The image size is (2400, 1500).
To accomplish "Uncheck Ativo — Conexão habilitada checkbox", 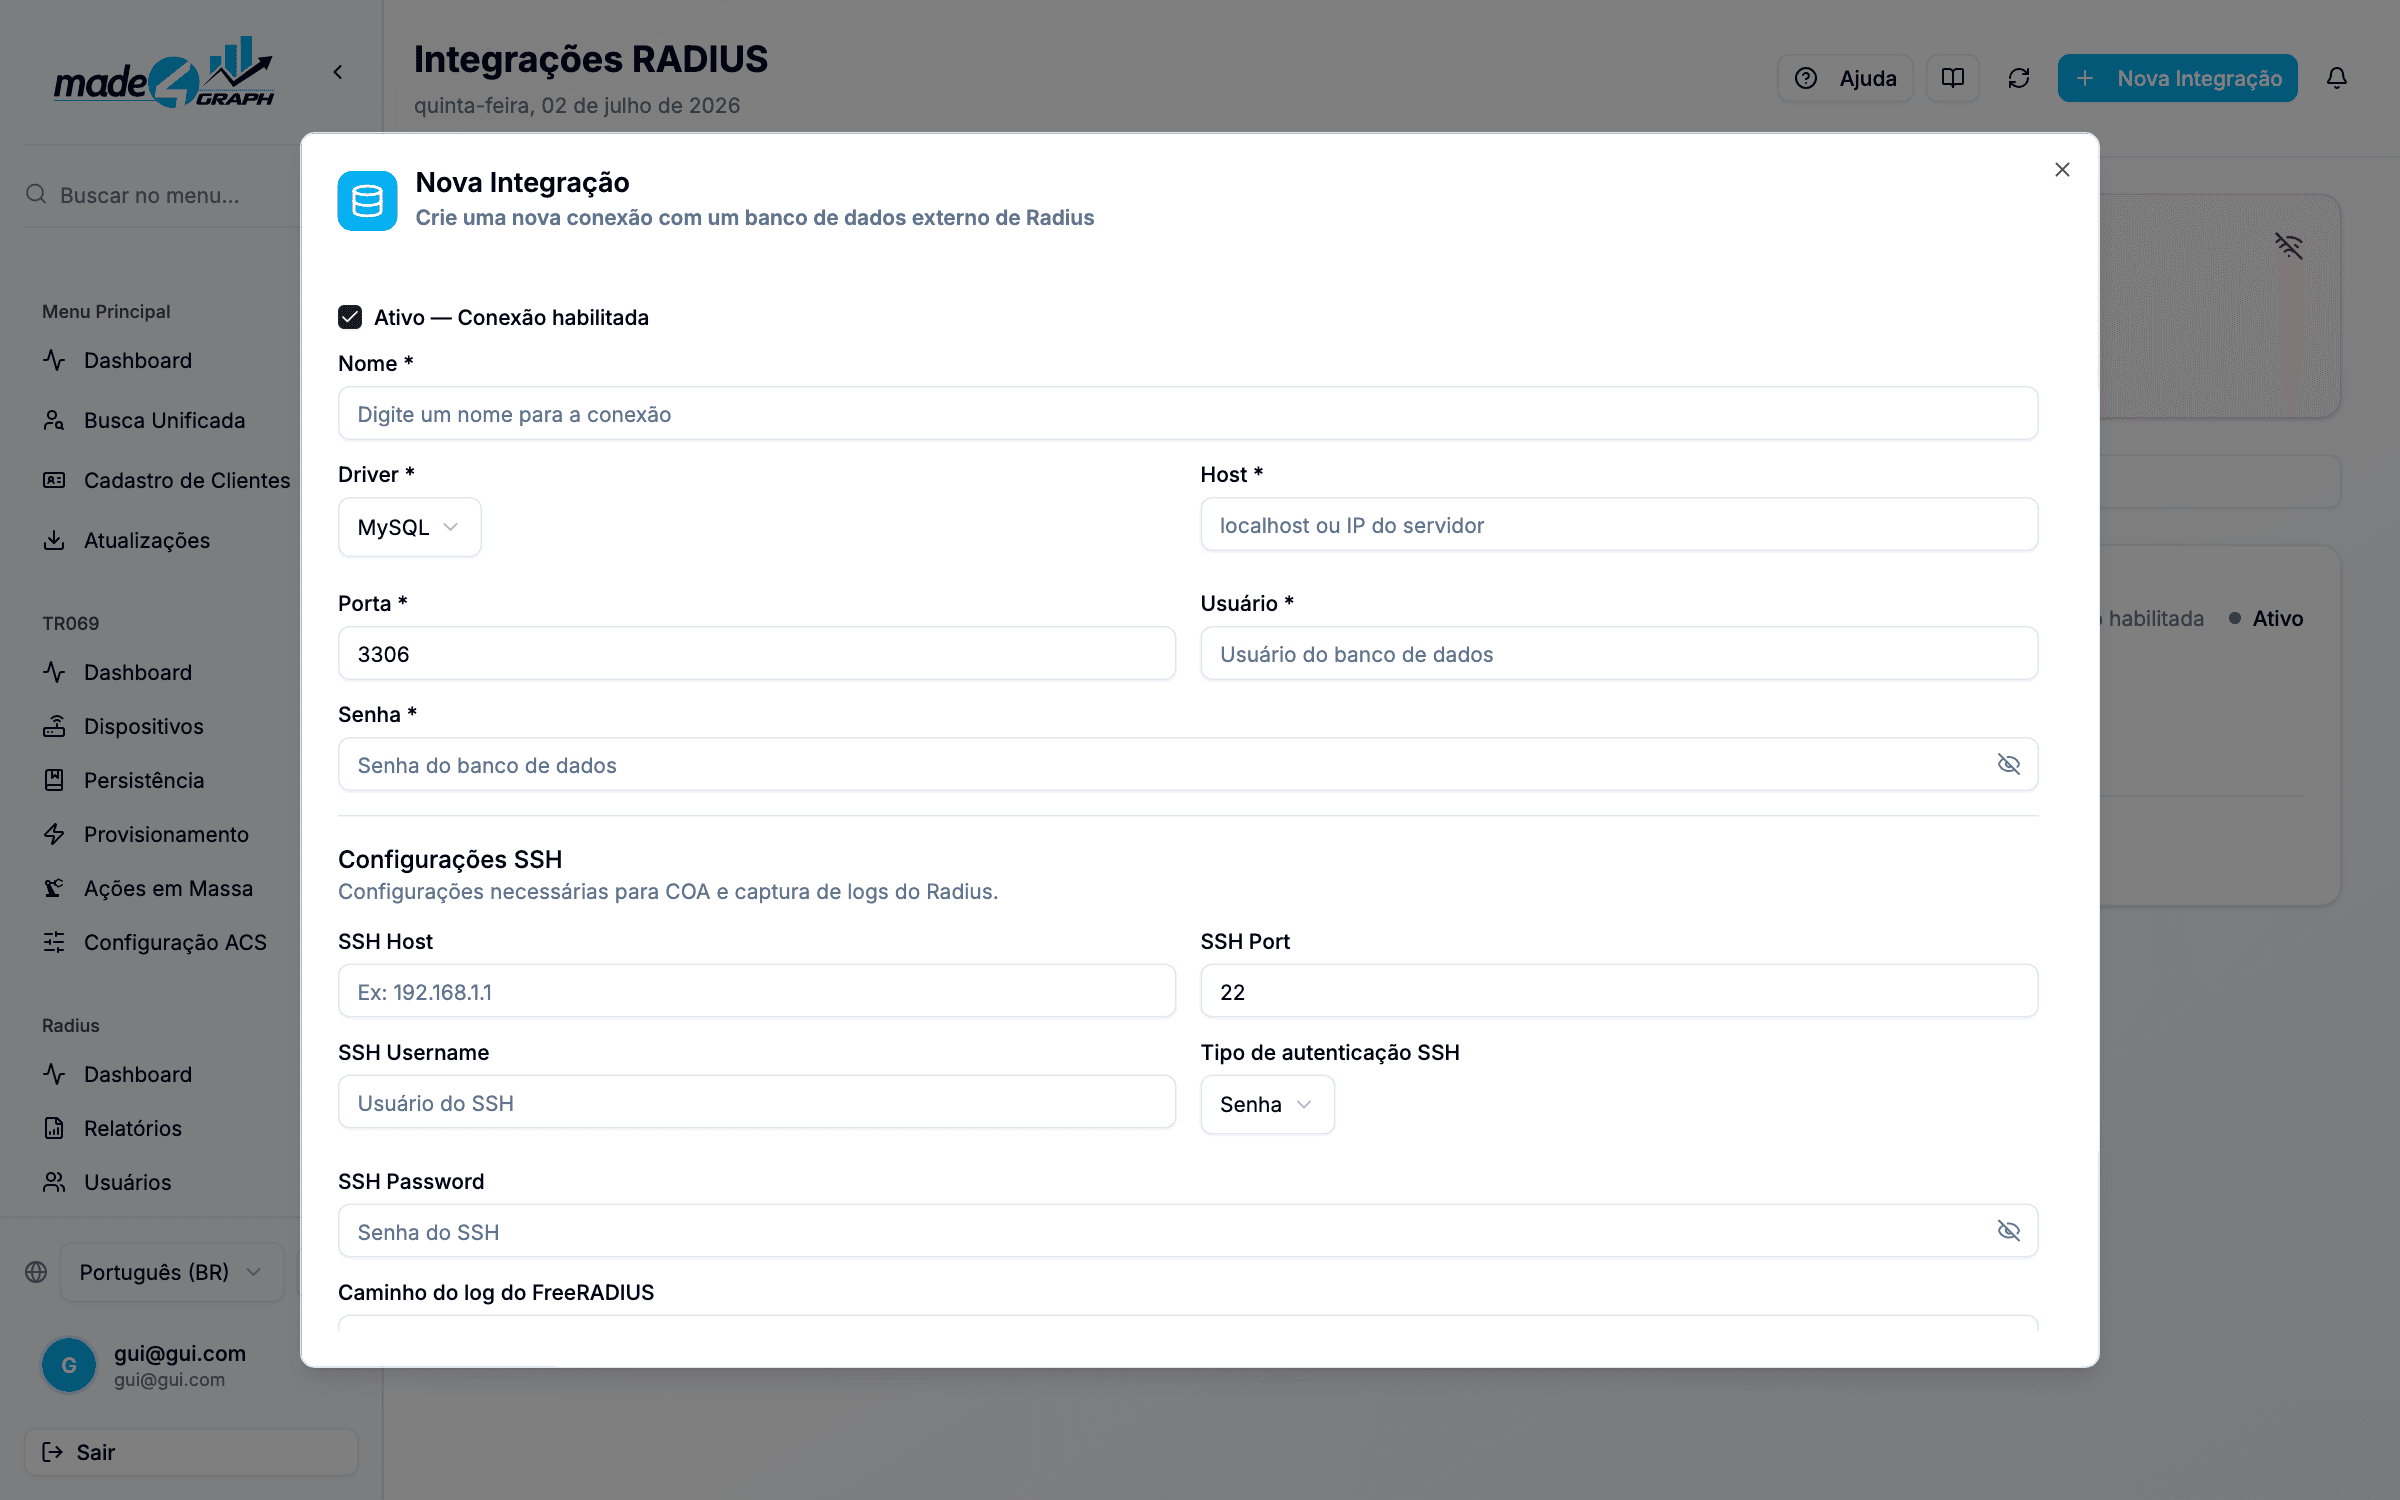I will [x=350, y=317].
